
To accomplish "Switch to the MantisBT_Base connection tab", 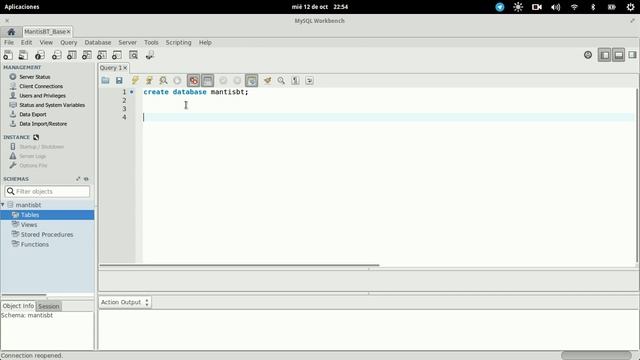I will (44, 31).
